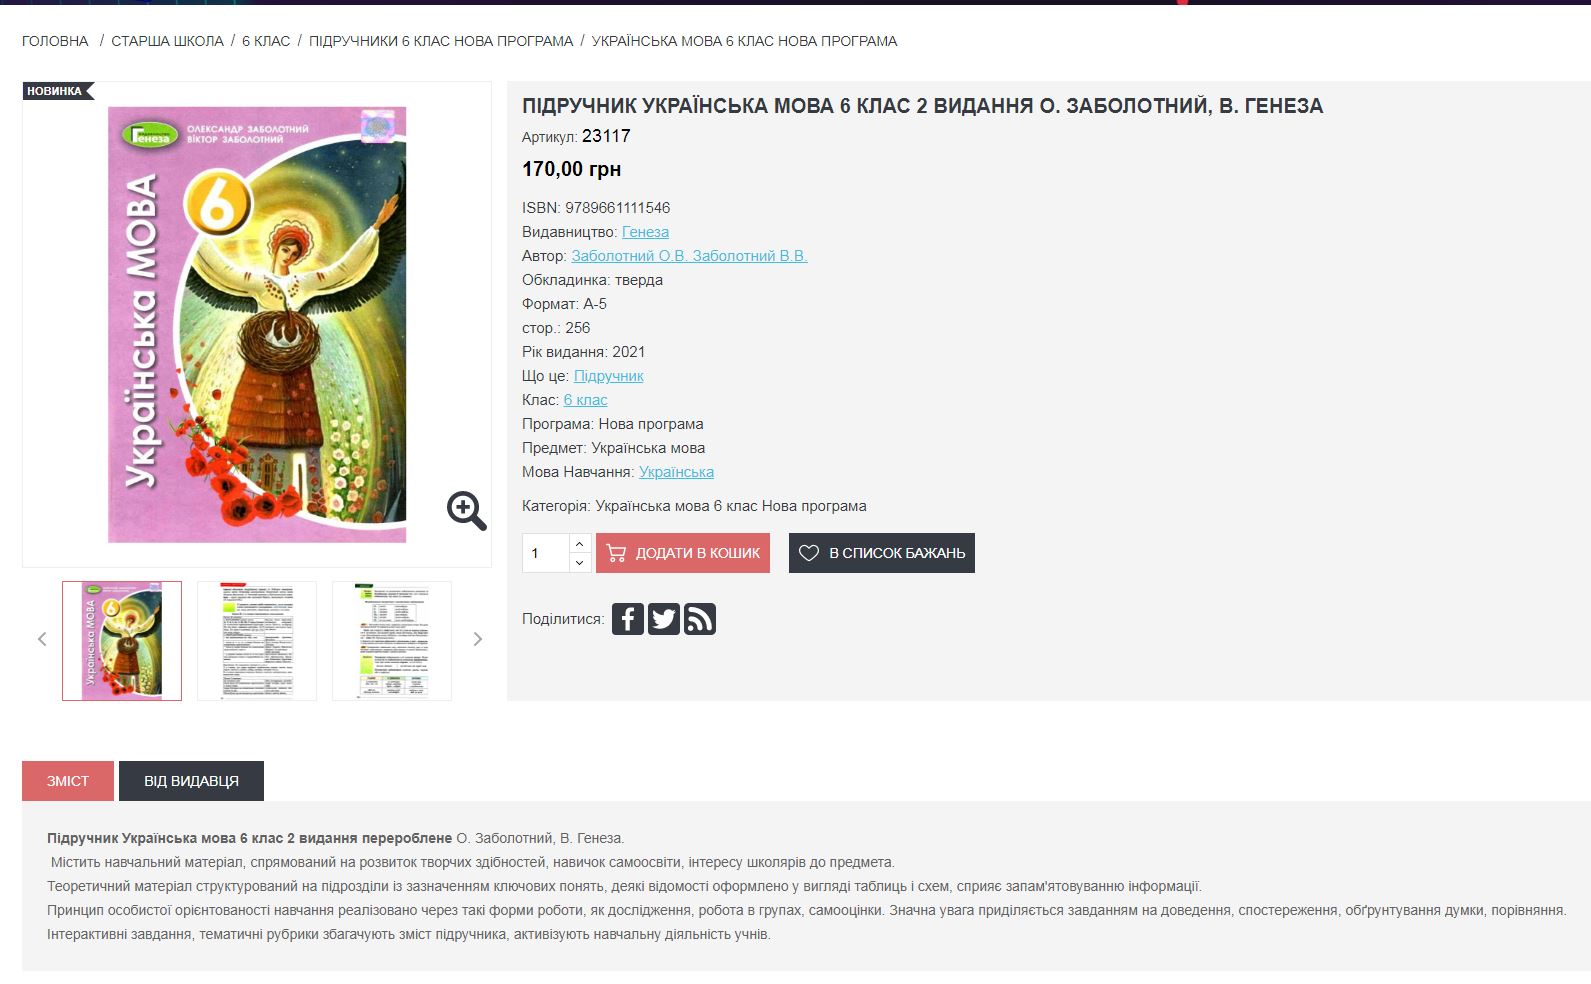This screenshot has height=984, width=1591.
Task: Share the book on Facebook
Action: click(x=628, y=619)
